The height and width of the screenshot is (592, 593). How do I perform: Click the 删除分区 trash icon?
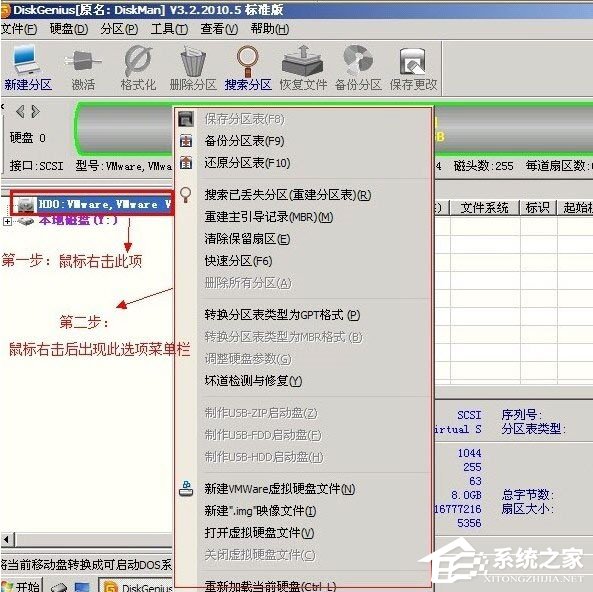coord(193,68)
